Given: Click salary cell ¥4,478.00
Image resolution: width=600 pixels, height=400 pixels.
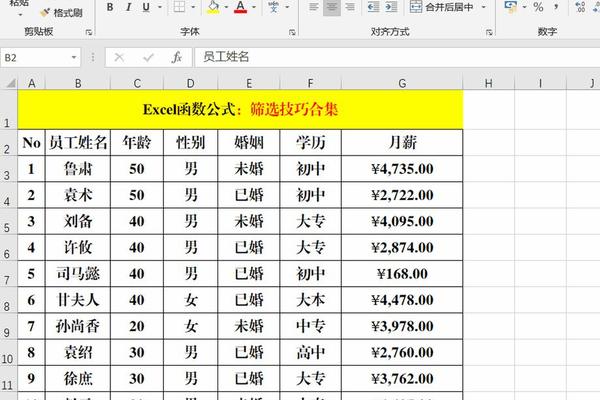Looking at the screenshot, I should pyautogui.click(x=402, y=300).
